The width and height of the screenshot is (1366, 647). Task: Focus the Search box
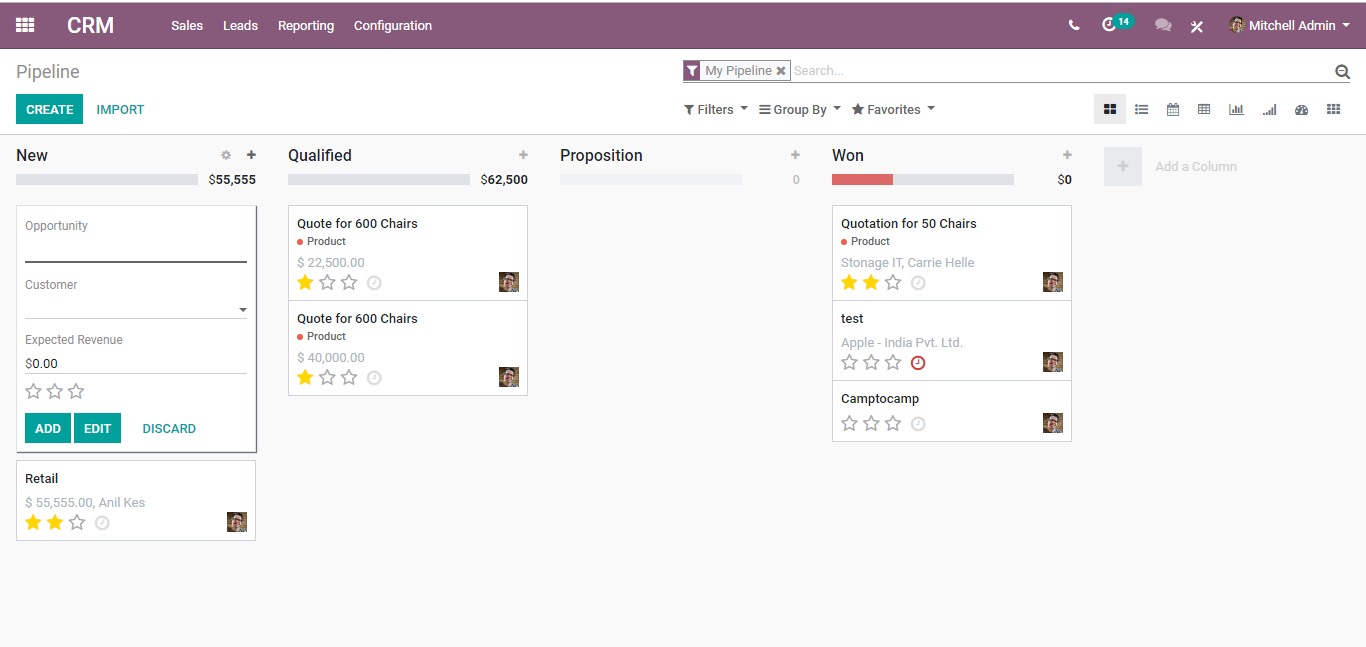point(1062,71)
